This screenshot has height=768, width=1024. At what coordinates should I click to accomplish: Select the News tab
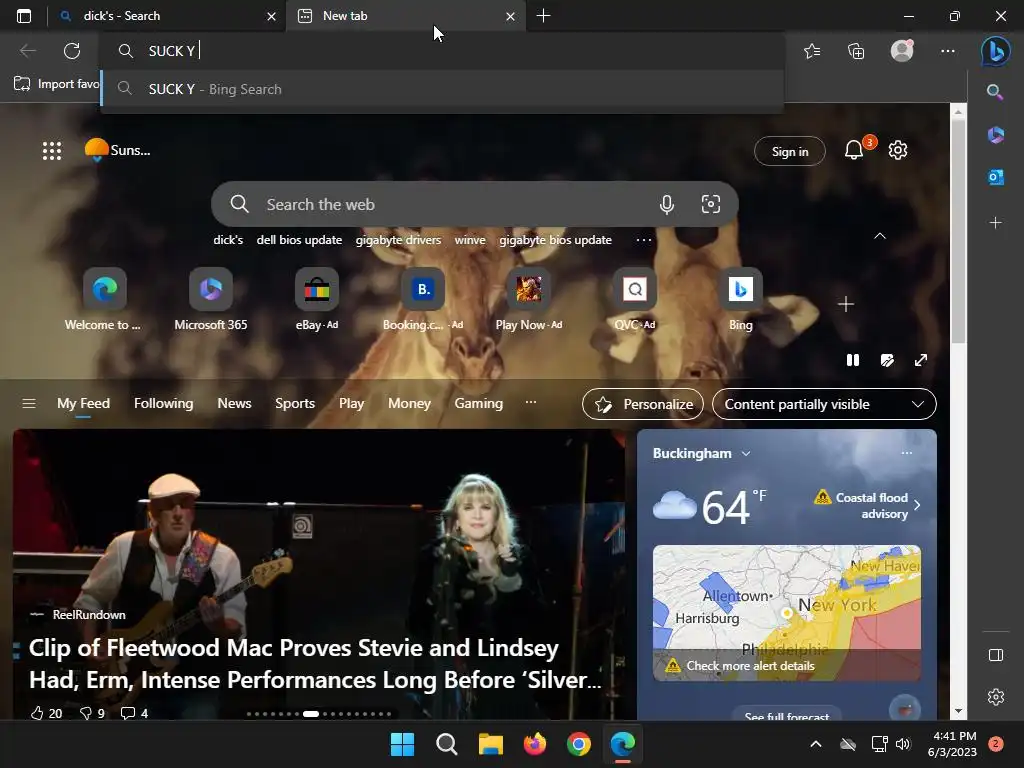coord(234,404)
